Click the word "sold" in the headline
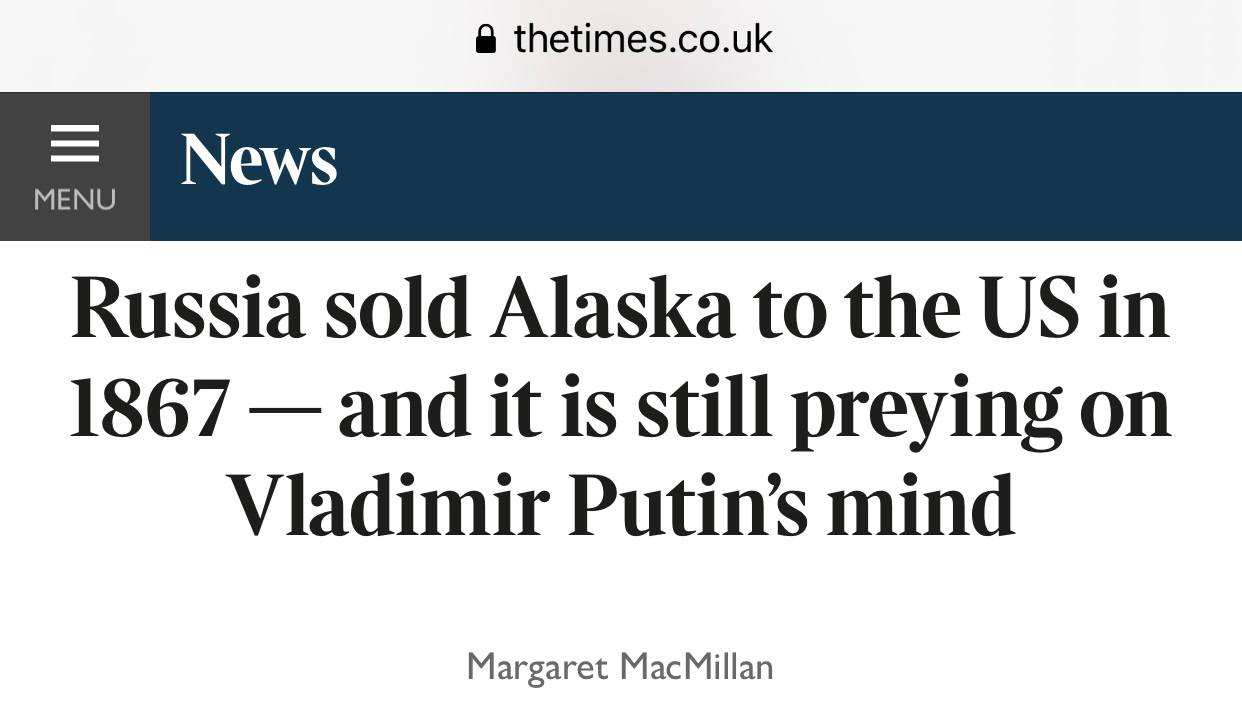 point(397,309)
